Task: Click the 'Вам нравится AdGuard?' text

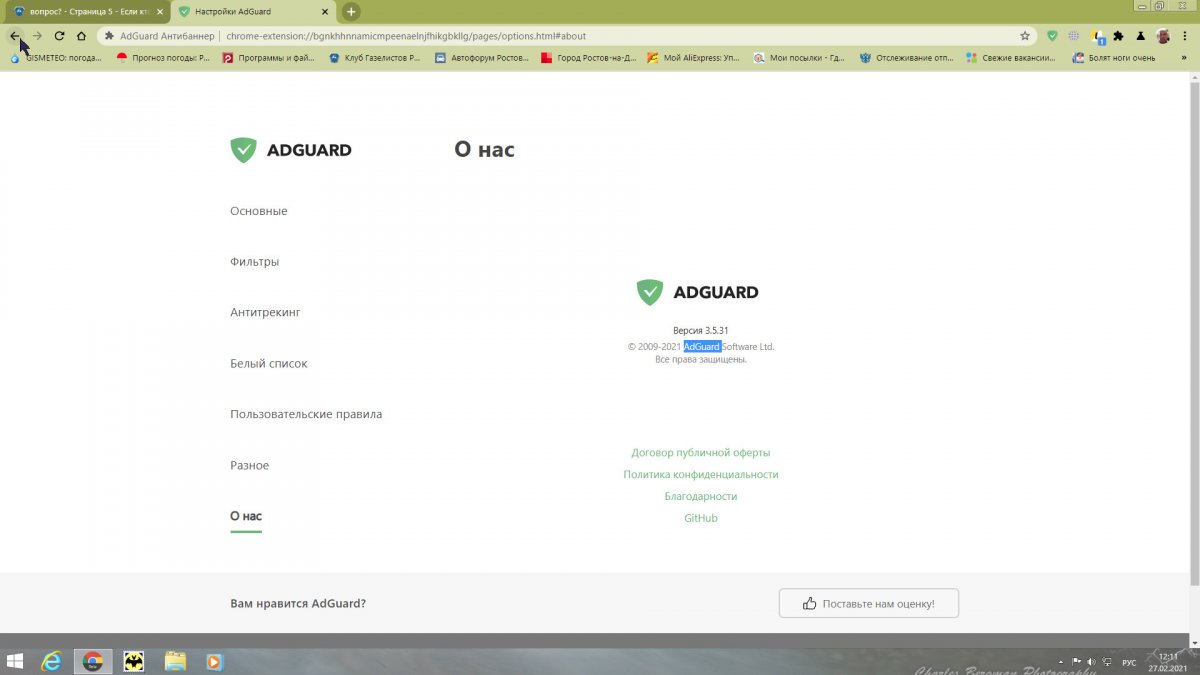Action: click(x=298, y=603)
